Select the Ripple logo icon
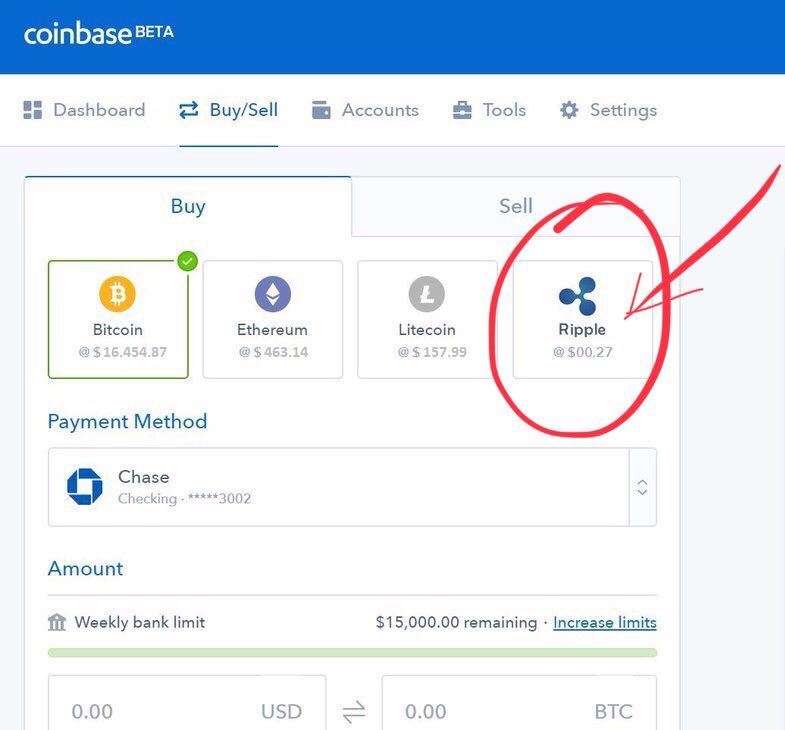 pos(578,295)
